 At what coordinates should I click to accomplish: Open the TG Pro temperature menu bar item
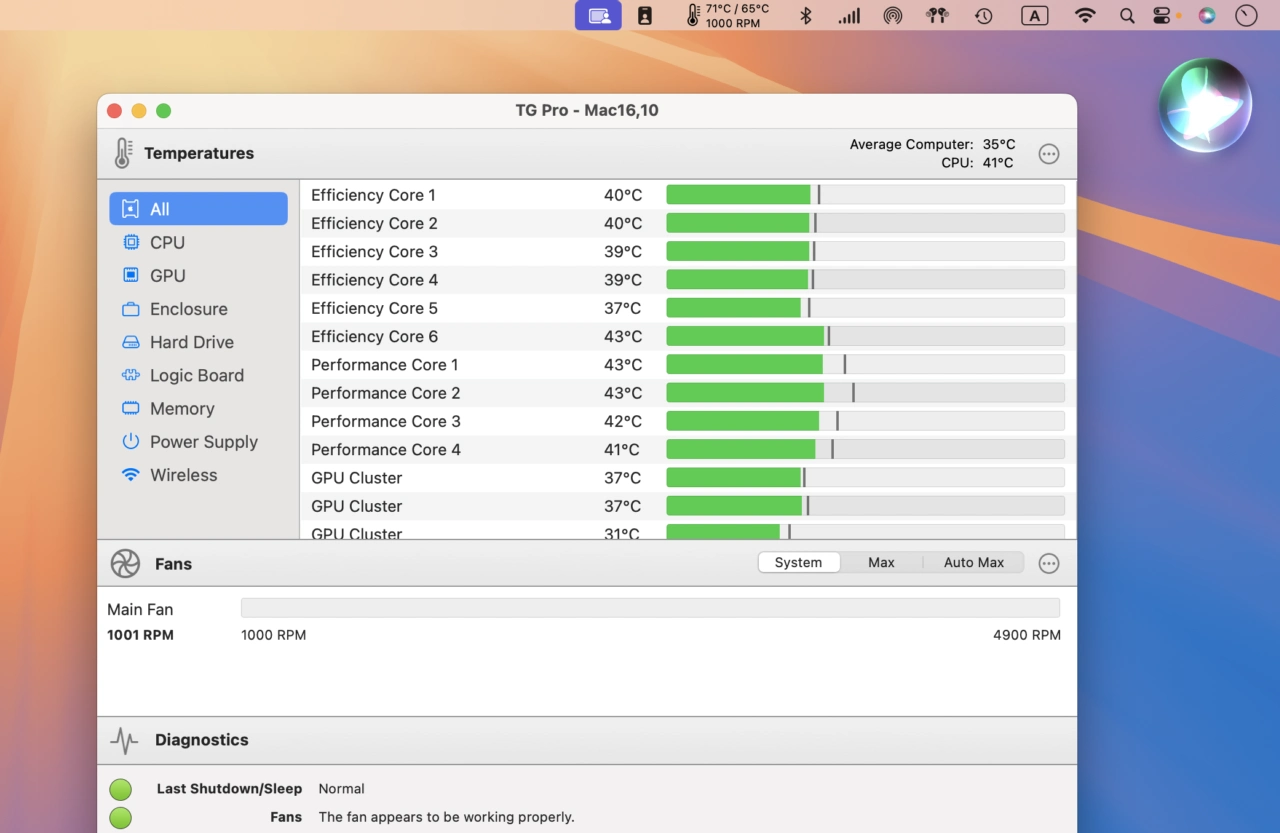pos(728,15)
